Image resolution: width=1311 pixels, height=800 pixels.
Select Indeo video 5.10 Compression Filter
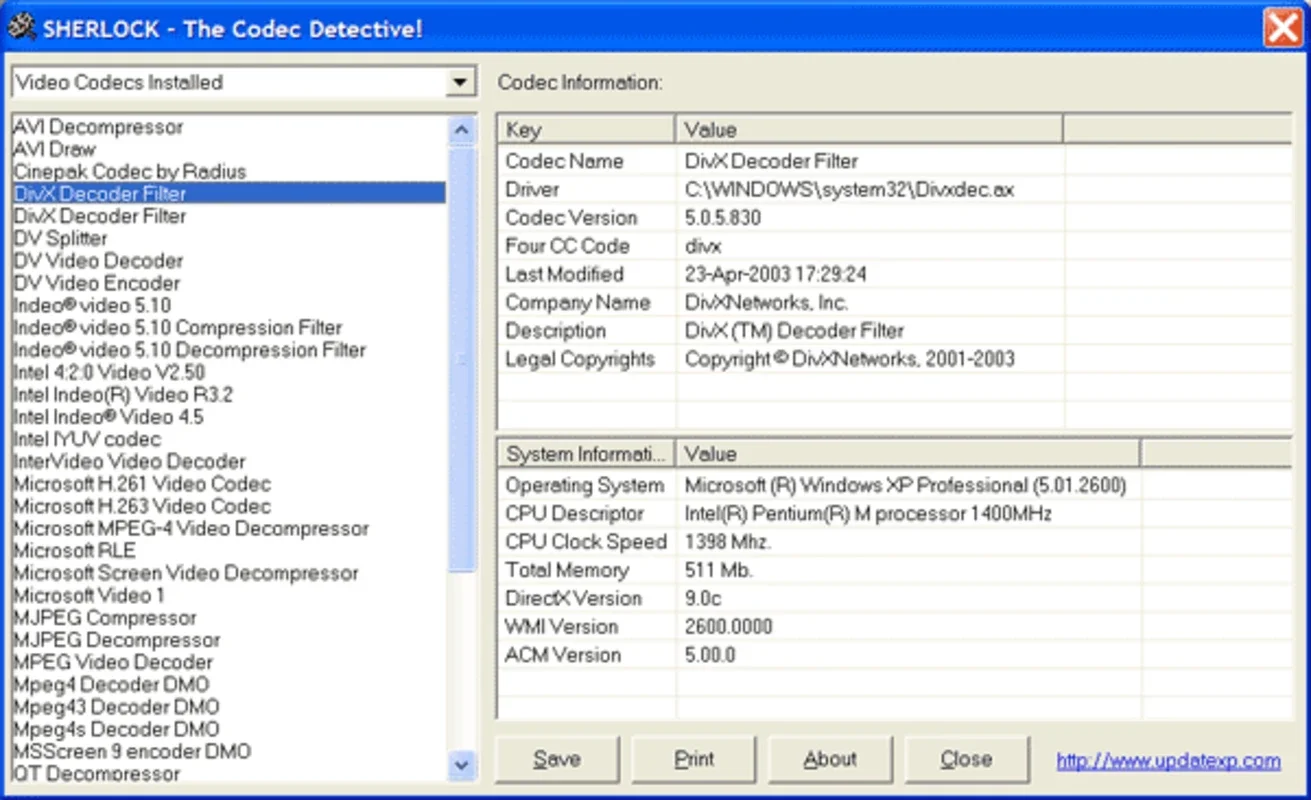(229, 327)
